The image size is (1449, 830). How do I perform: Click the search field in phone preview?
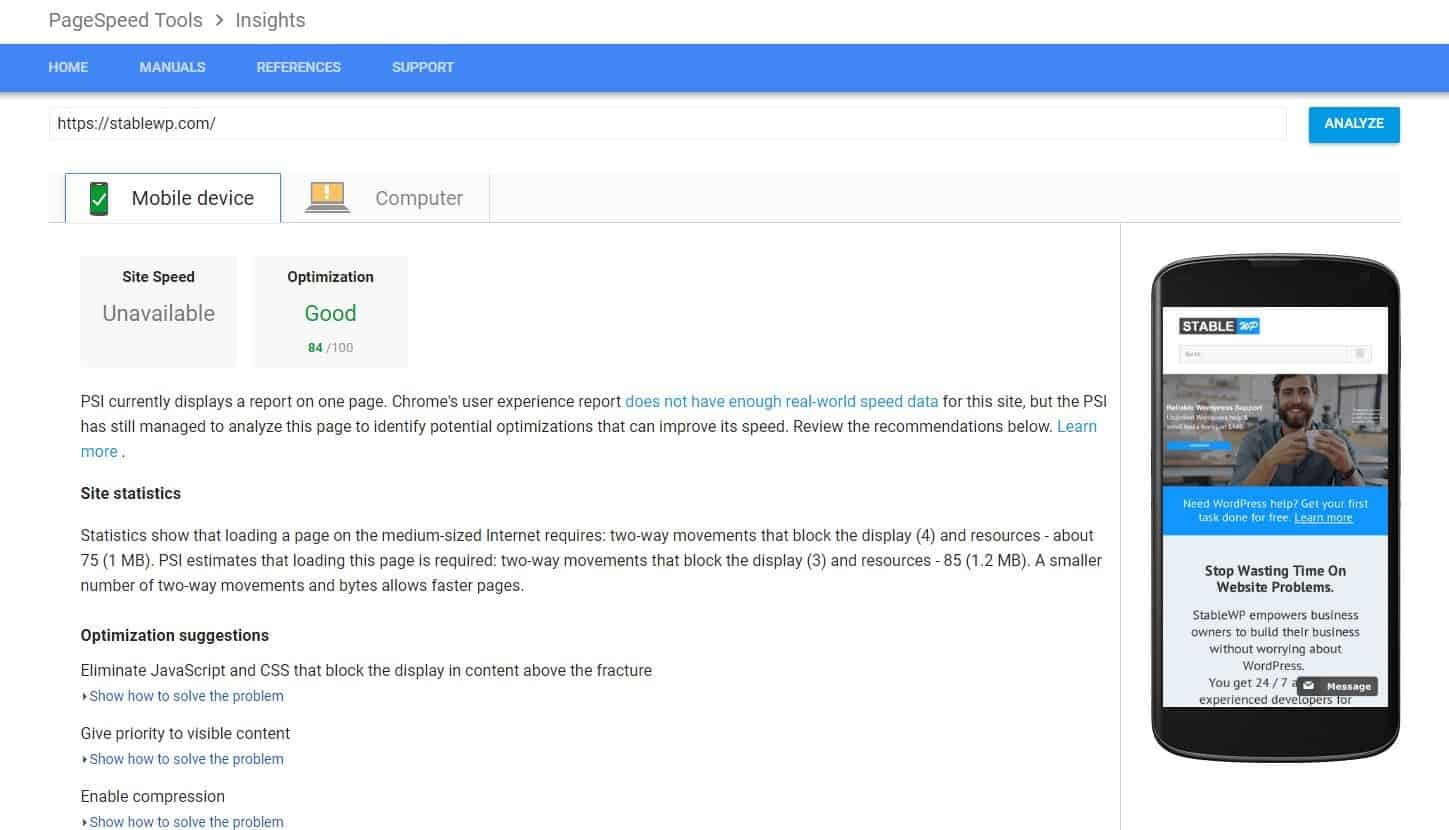click(1264, 353)
